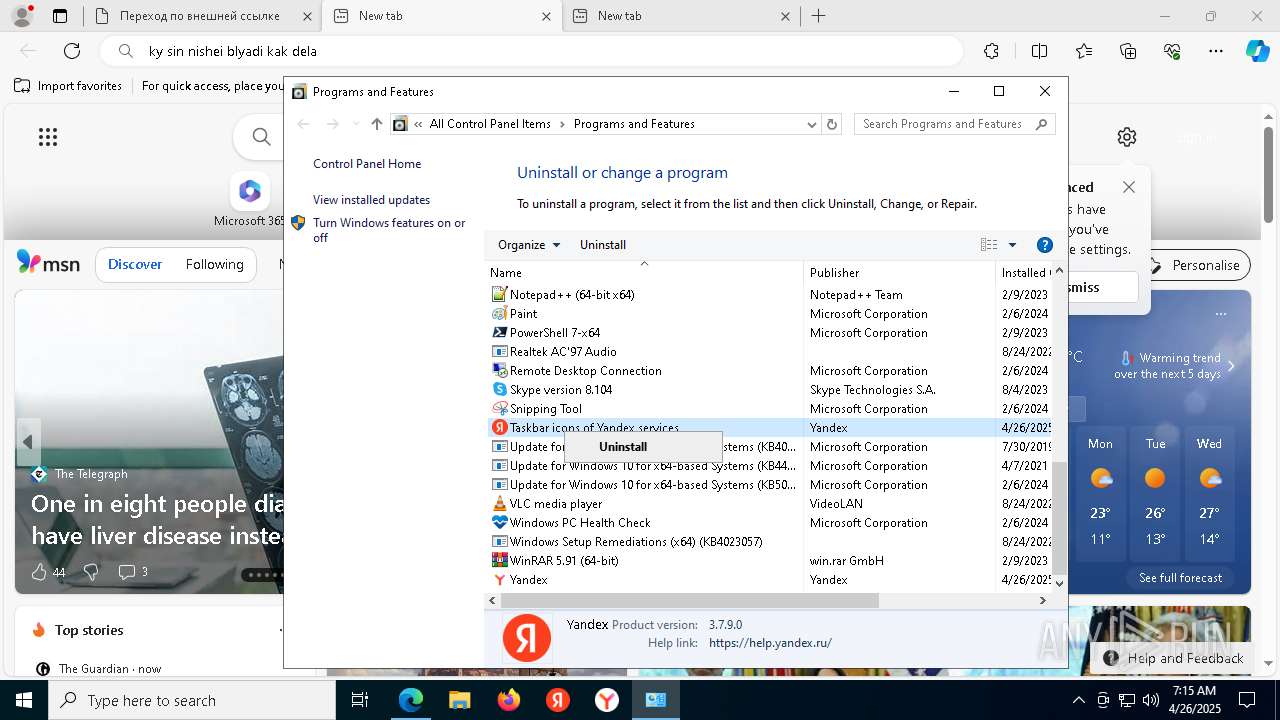Switch to the Переход по внешней ссылке tab
Screen dimensions: 1280x720
coord(202,16)
